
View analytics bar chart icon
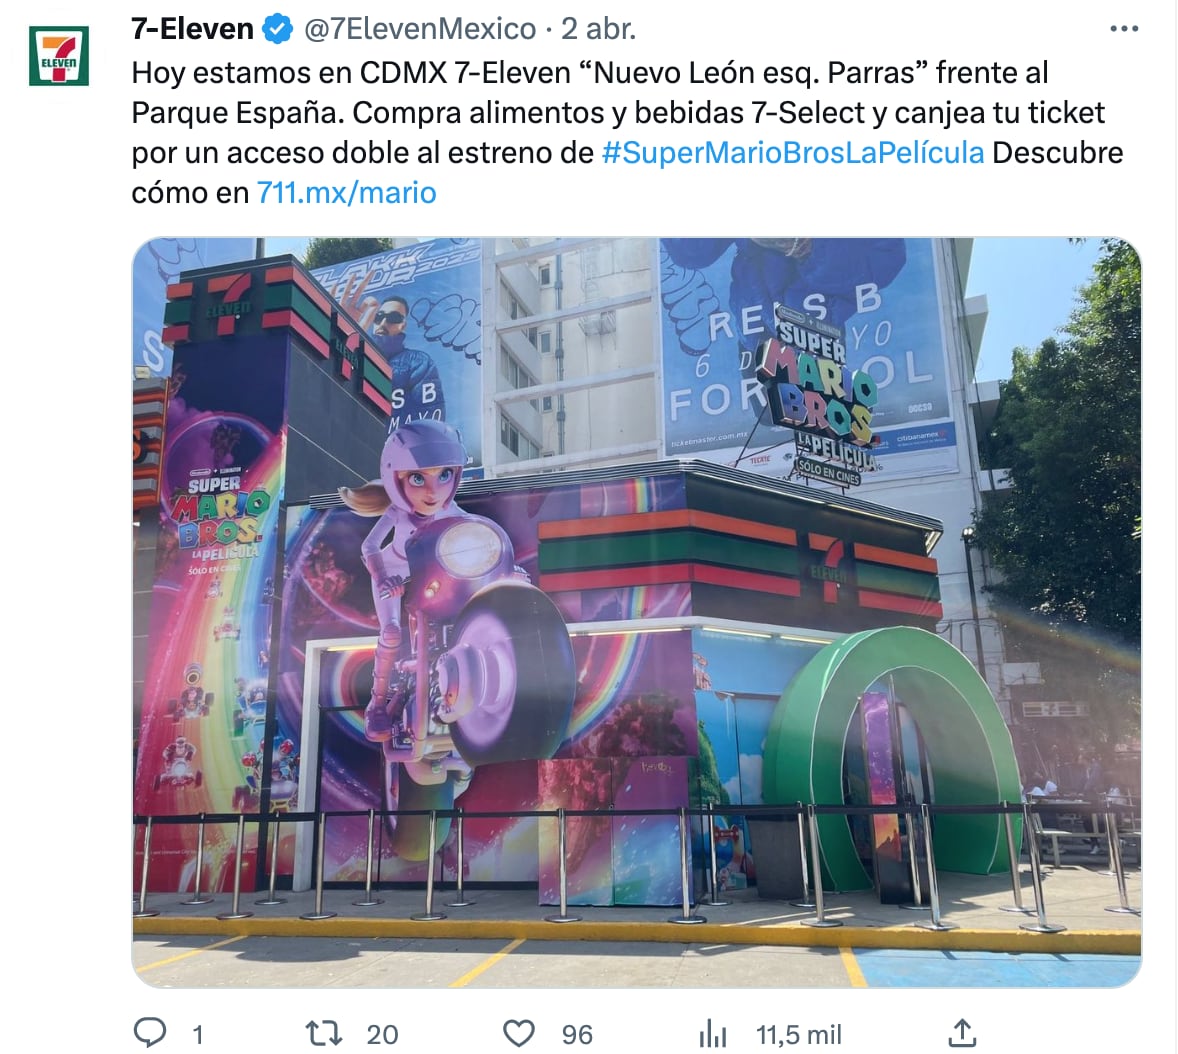pyautogui.click(x=712, y=1034)
